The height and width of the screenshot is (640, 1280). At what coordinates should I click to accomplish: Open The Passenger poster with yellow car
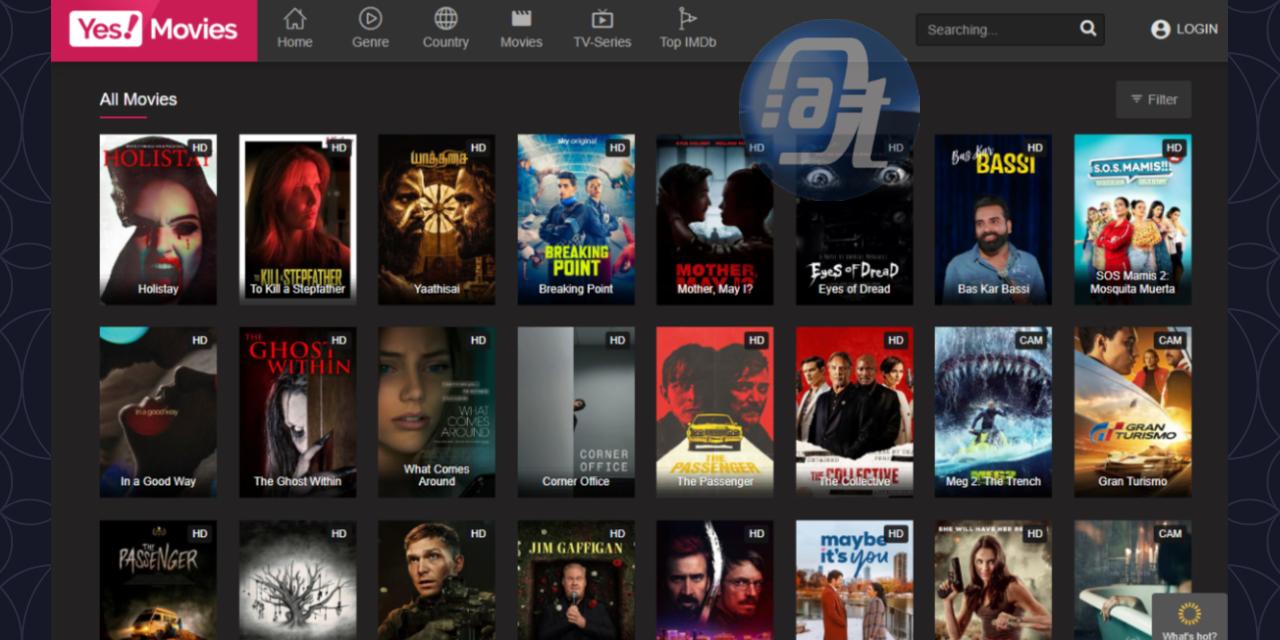pyautogui.click(x=715, y=412)
